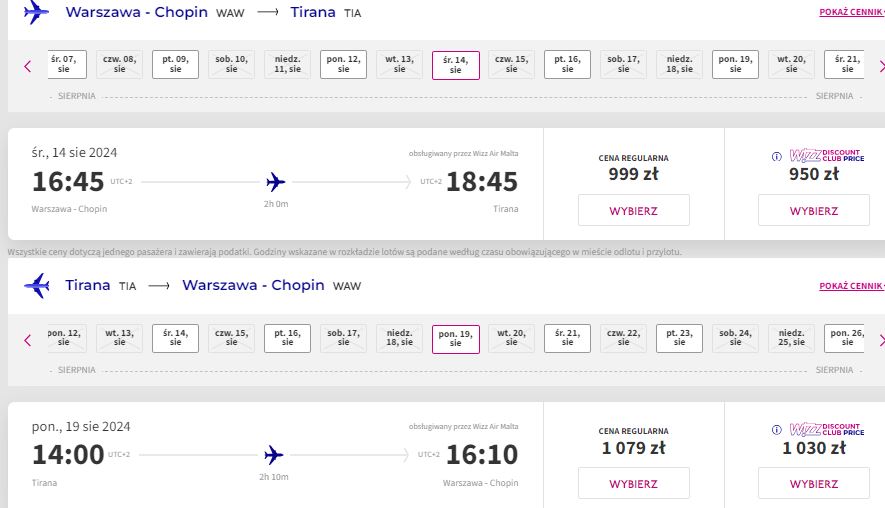
Task: Select the regular 1 079 zł return fare
Action: (x=633, y=484)
